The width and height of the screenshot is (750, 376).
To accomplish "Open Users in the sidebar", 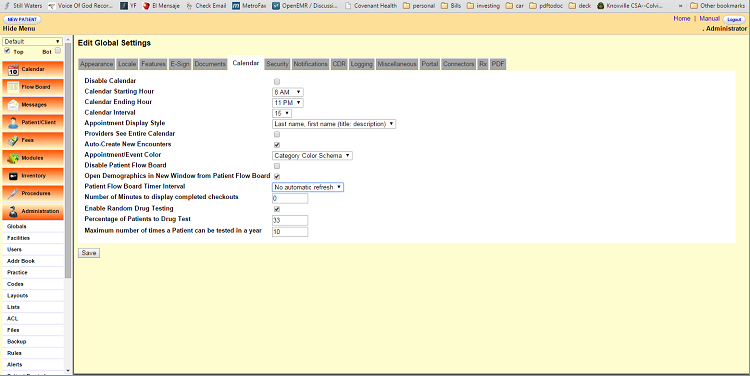I will click(x=14, y=249).
